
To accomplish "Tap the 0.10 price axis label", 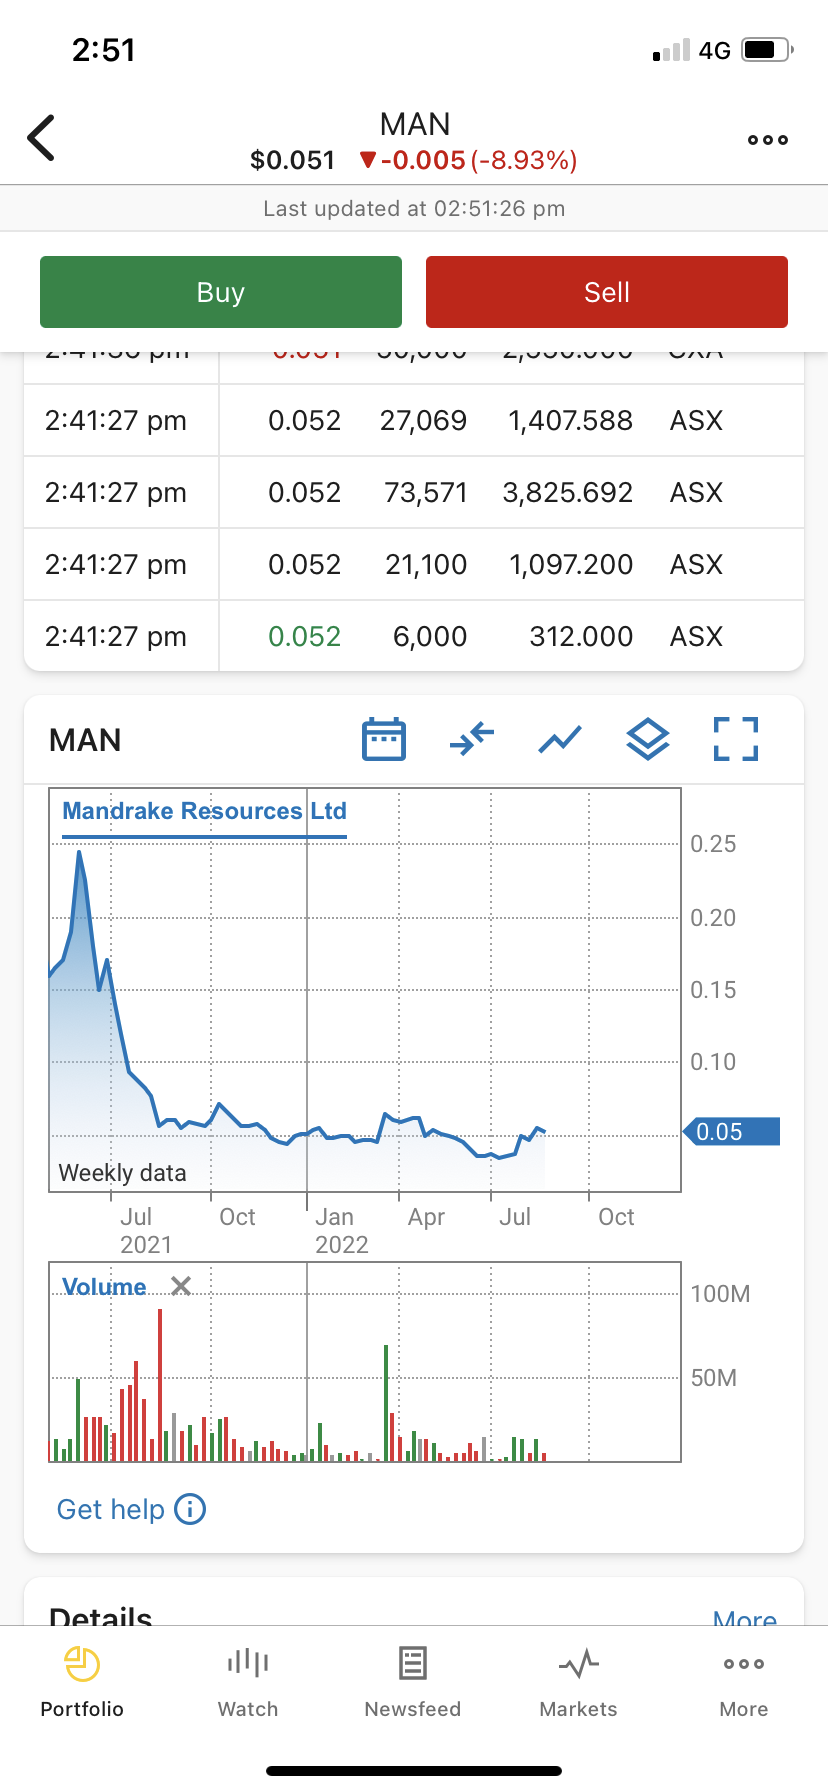I will (x=713, y=1062).
